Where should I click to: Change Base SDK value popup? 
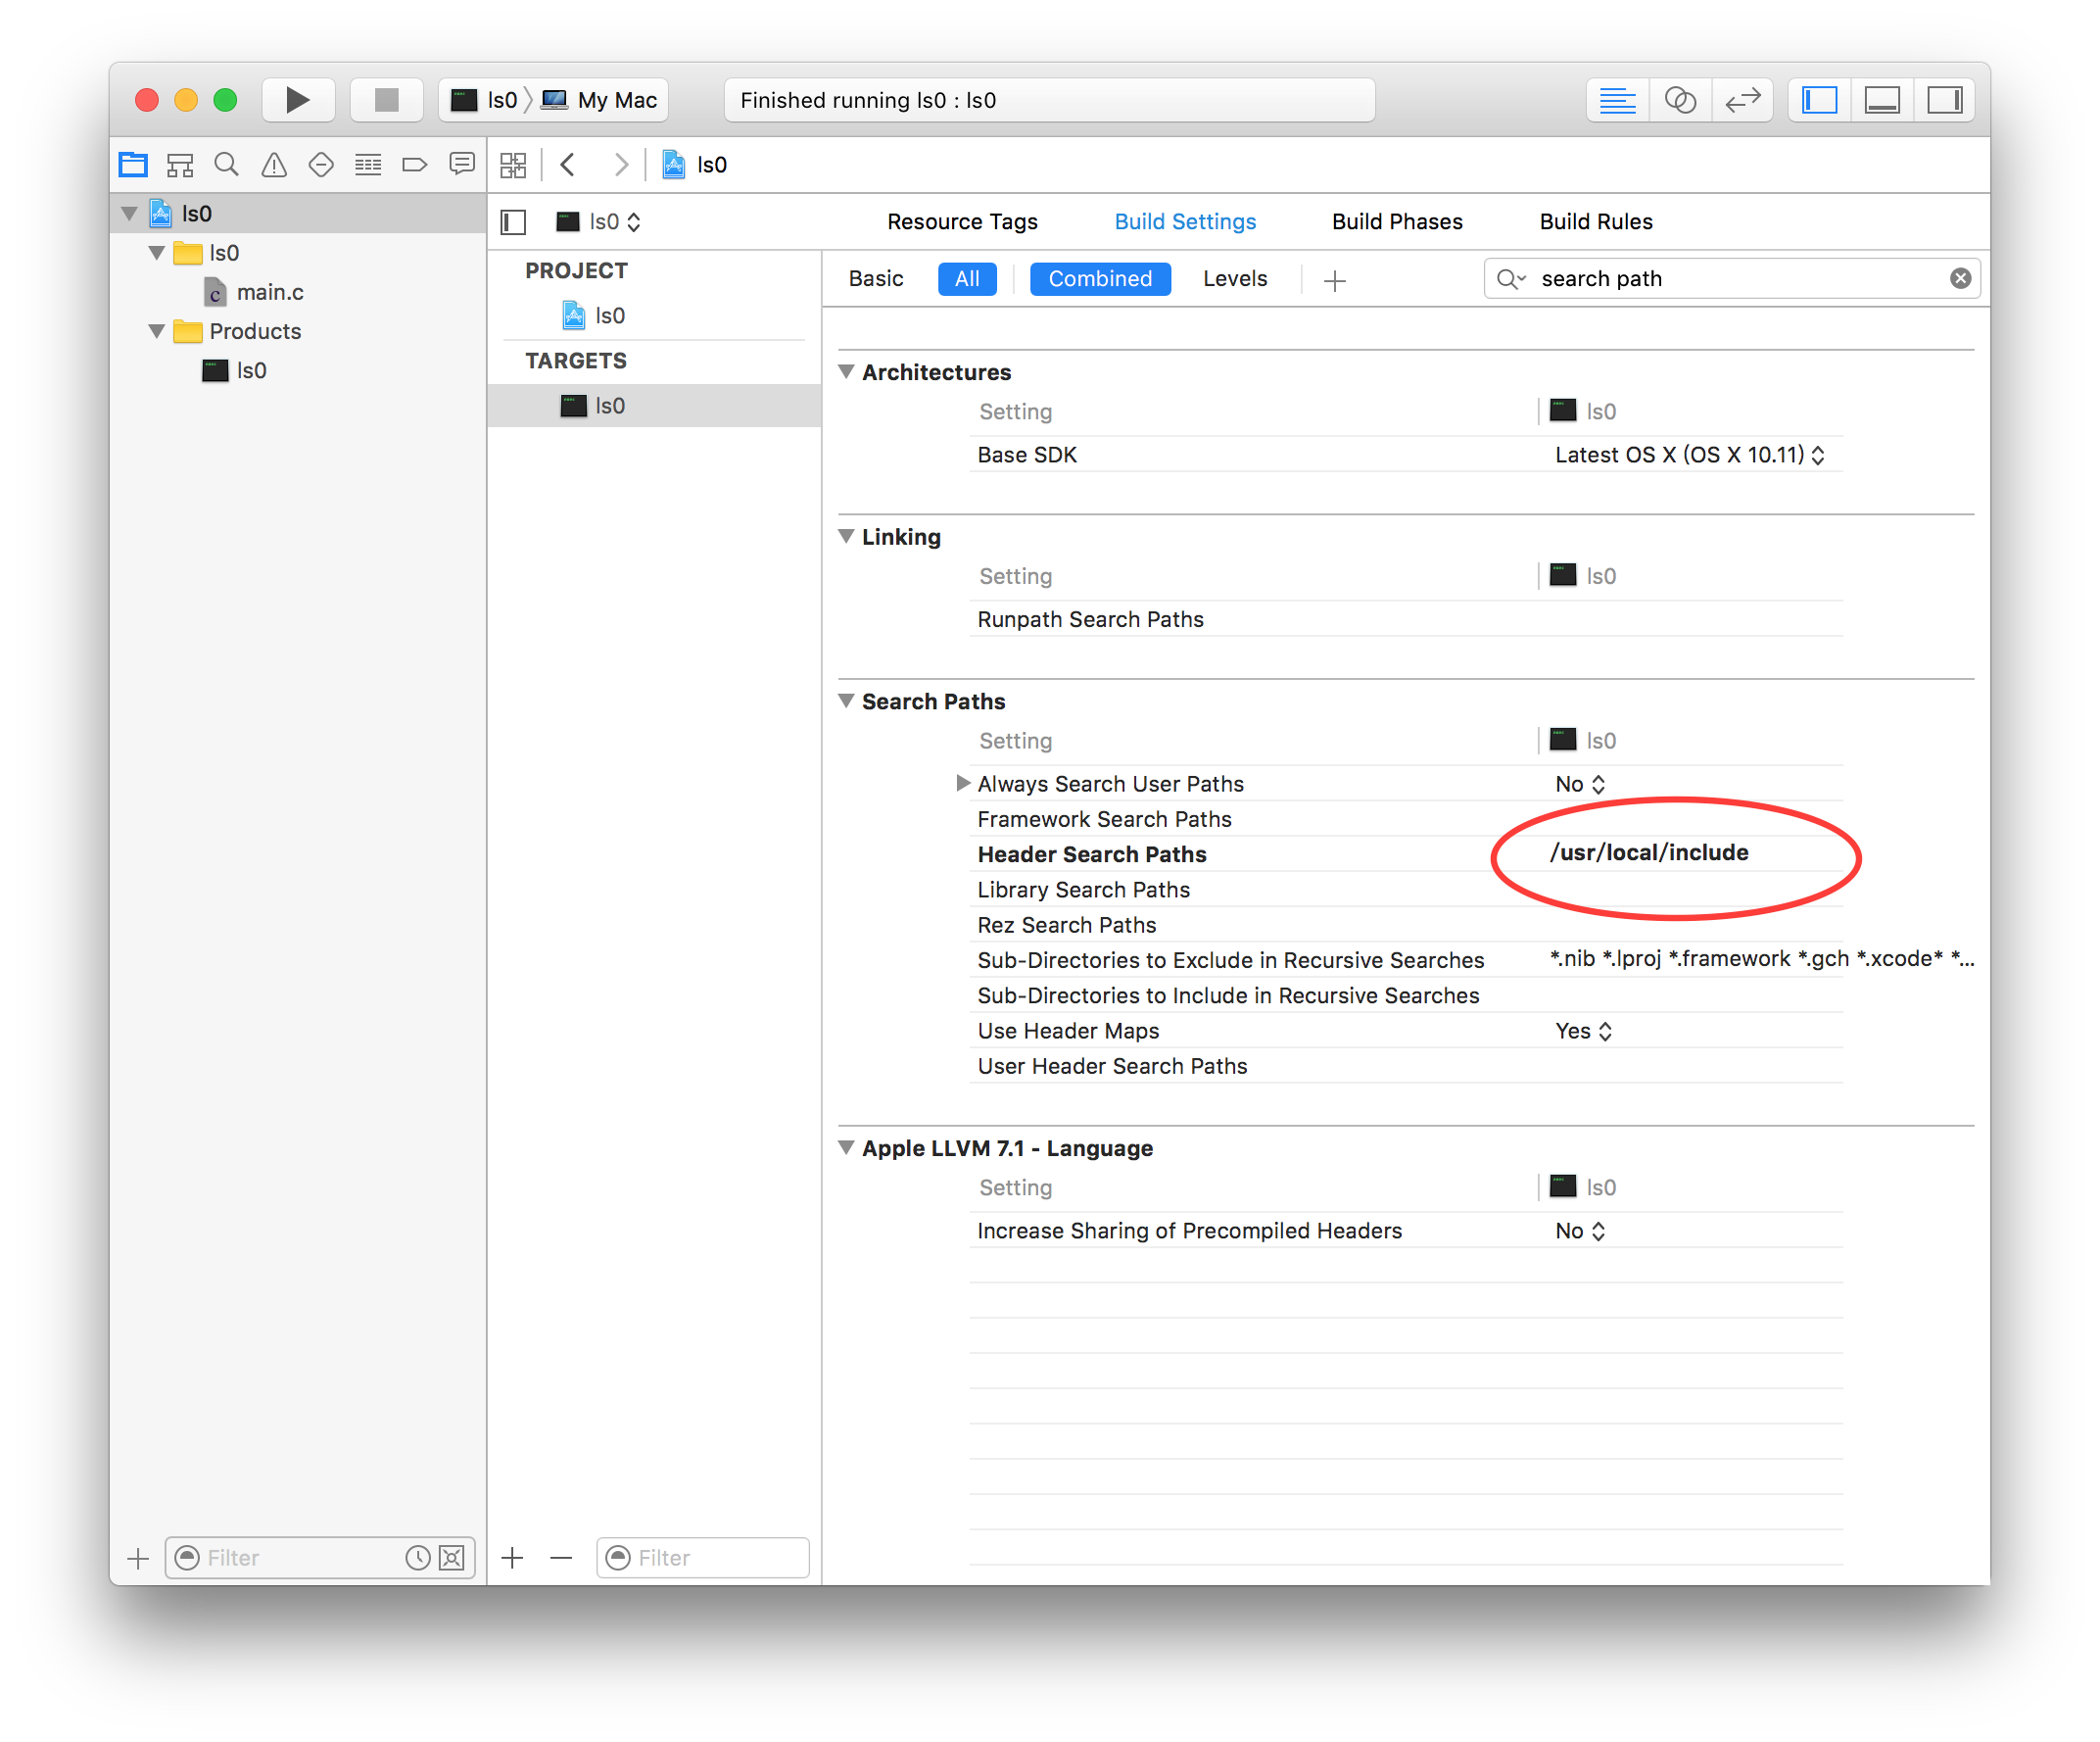(x=1689, y=455)
